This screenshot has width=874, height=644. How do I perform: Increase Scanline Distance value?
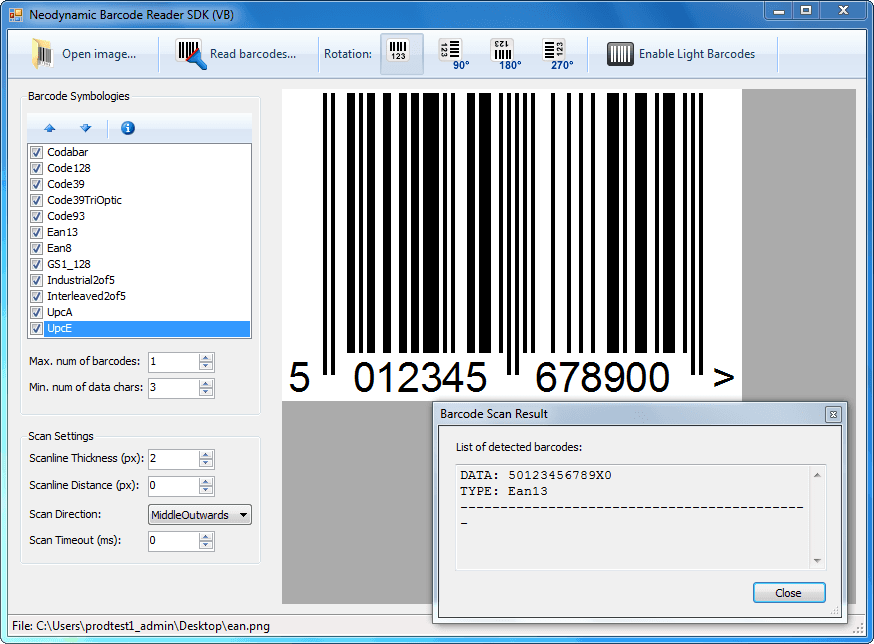click(206, 482)
